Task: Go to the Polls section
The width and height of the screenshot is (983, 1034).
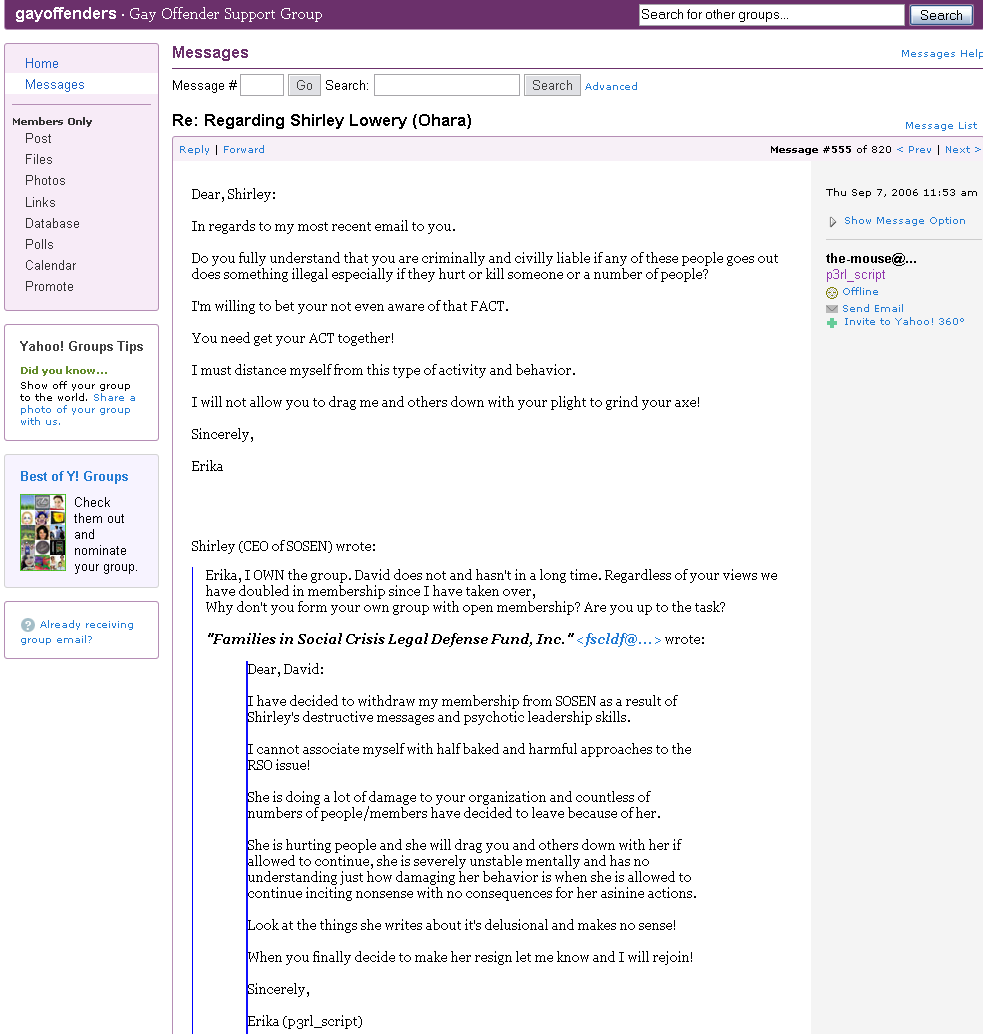Action: (x=40, y=245)
